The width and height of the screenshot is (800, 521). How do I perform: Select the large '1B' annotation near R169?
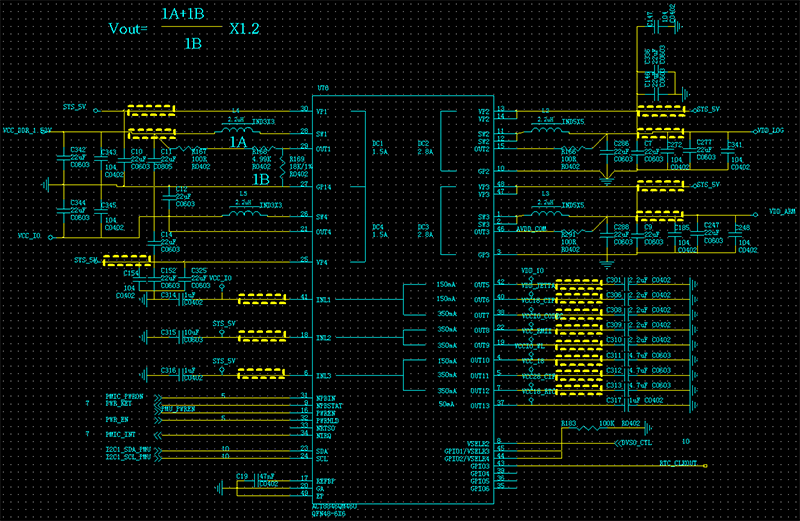pos(261,180)
